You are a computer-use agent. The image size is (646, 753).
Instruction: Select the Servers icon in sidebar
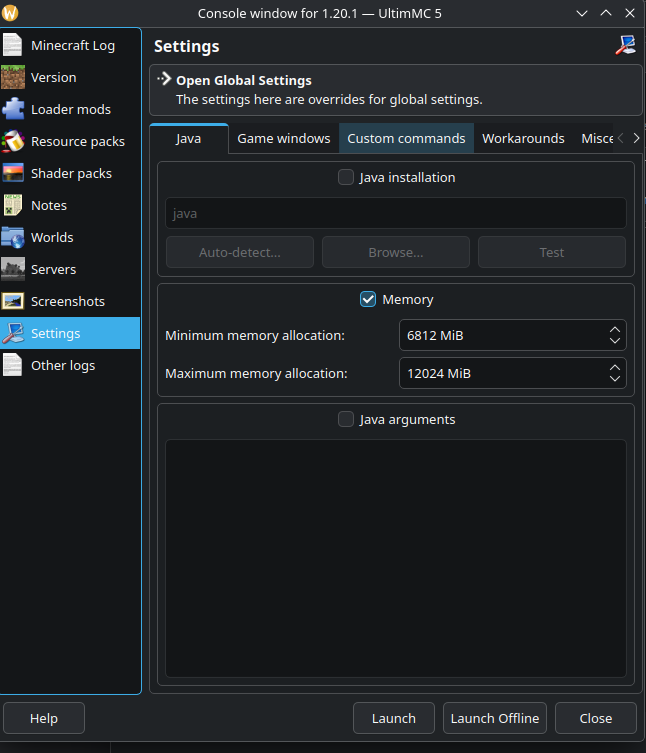pyautogui.click(x=12, y=269)
